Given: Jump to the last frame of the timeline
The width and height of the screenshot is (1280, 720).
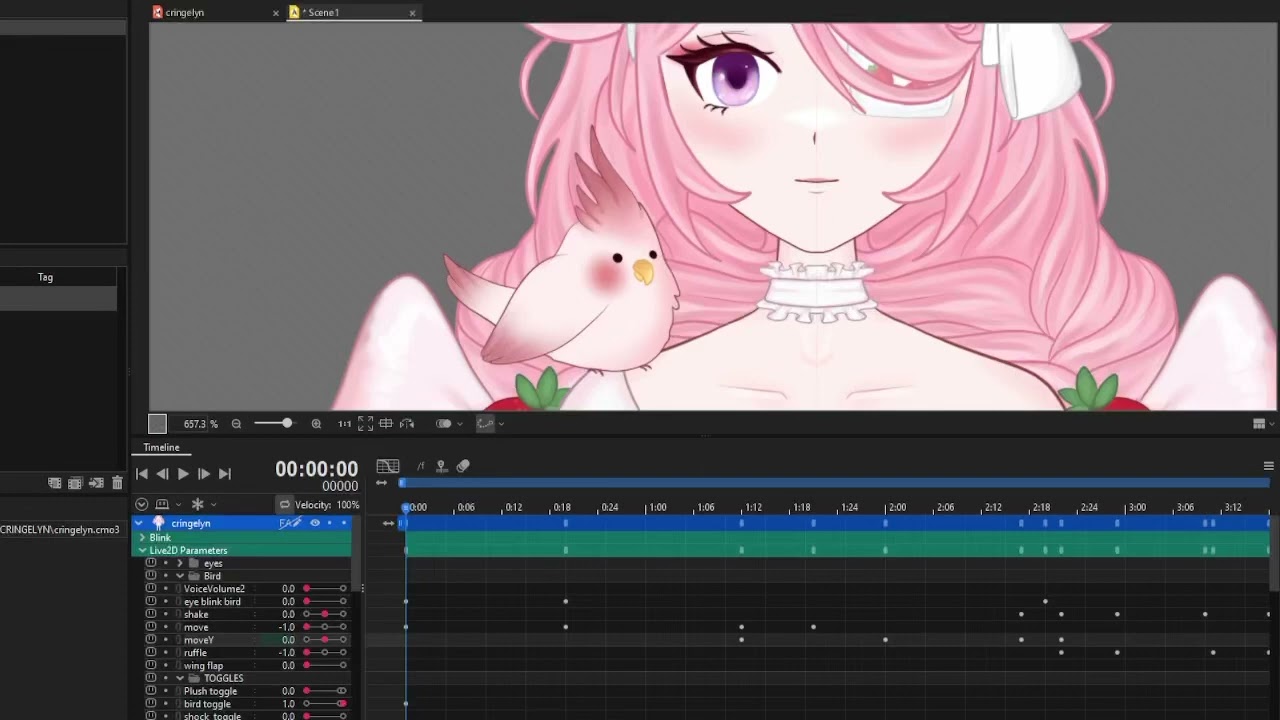Looking at the screenshot, I should [225, 474].
